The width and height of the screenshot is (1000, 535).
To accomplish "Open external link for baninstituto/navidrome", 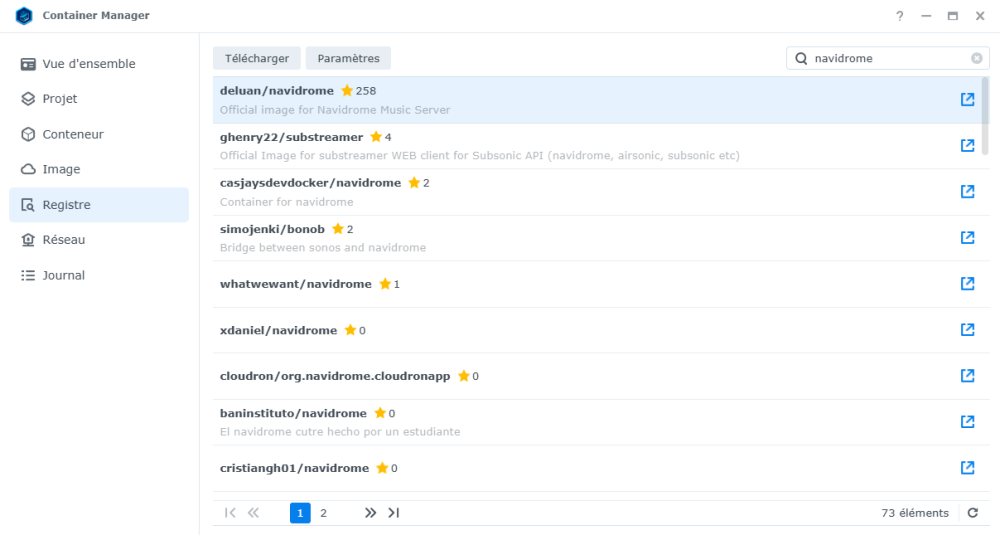I will click(967, 421).
